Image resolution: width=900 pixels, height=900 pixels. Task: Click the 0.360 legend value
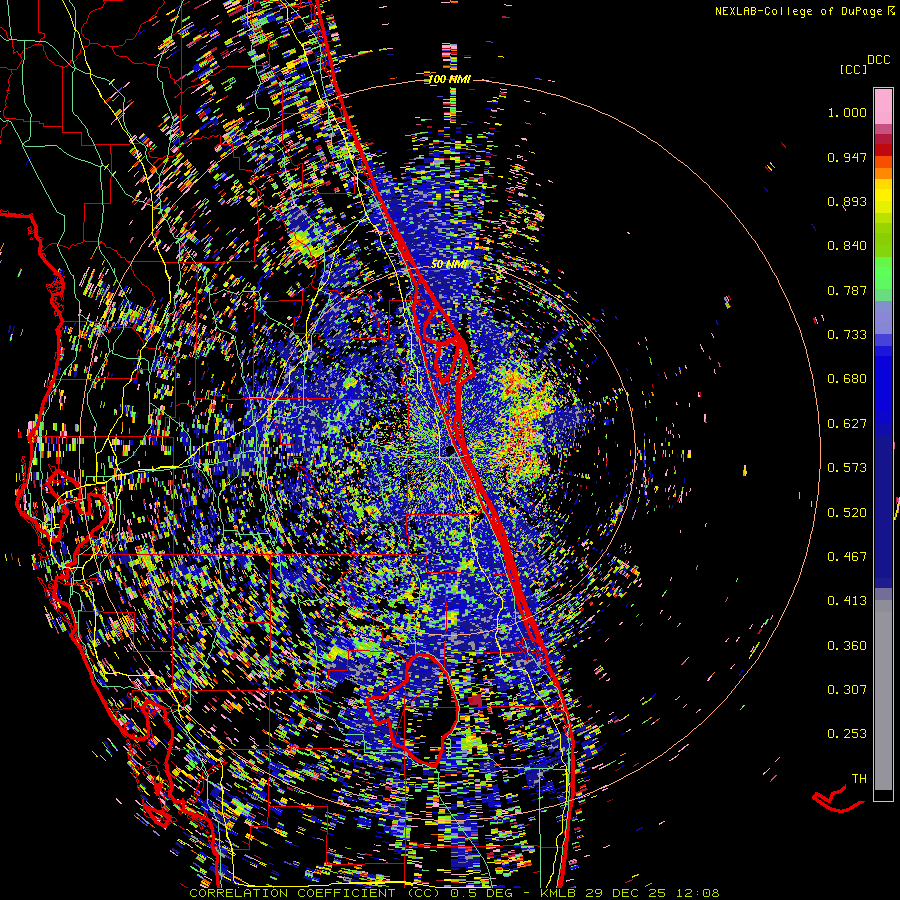(847, 646)
